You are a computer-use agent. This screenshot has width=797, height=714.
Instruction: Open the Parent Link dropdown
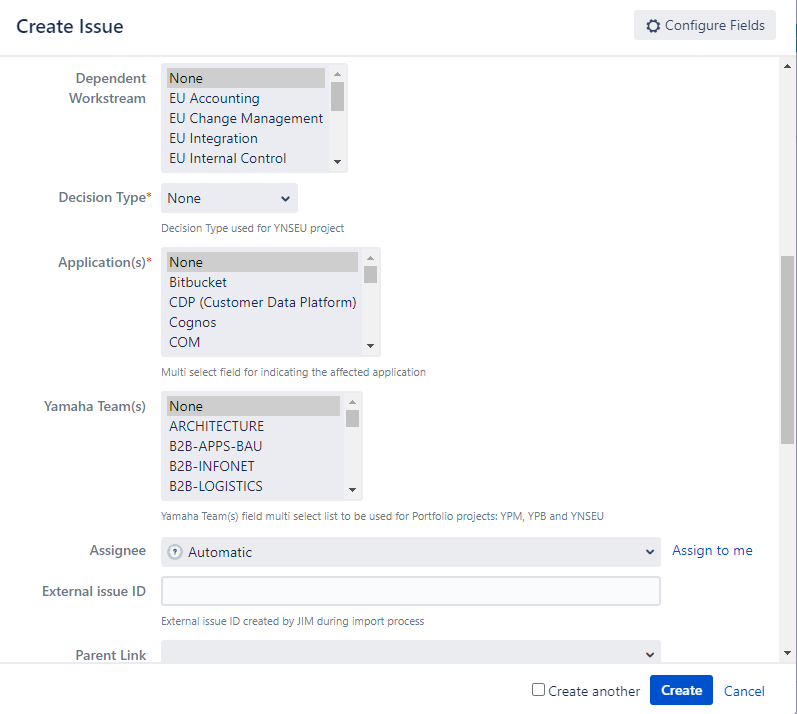pos(411,652)
